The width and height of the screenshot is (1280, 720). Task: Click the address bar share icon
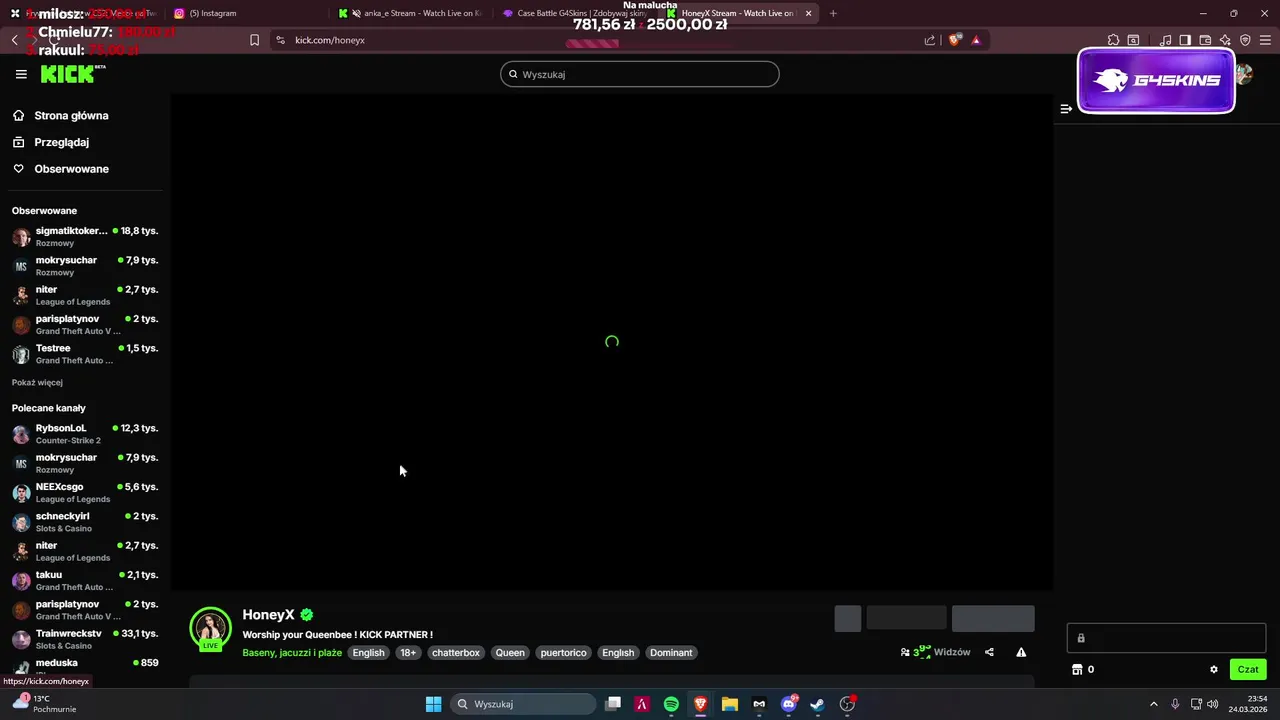tap(930, 40)
